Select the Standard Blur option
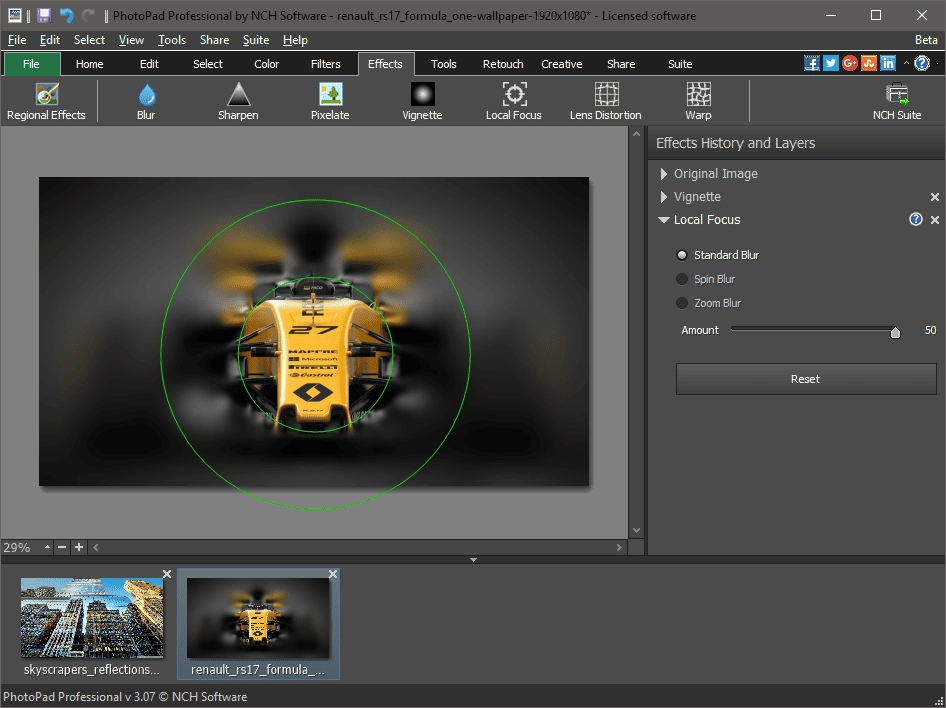This screenshot has width=946, height=708. point(718,255)
